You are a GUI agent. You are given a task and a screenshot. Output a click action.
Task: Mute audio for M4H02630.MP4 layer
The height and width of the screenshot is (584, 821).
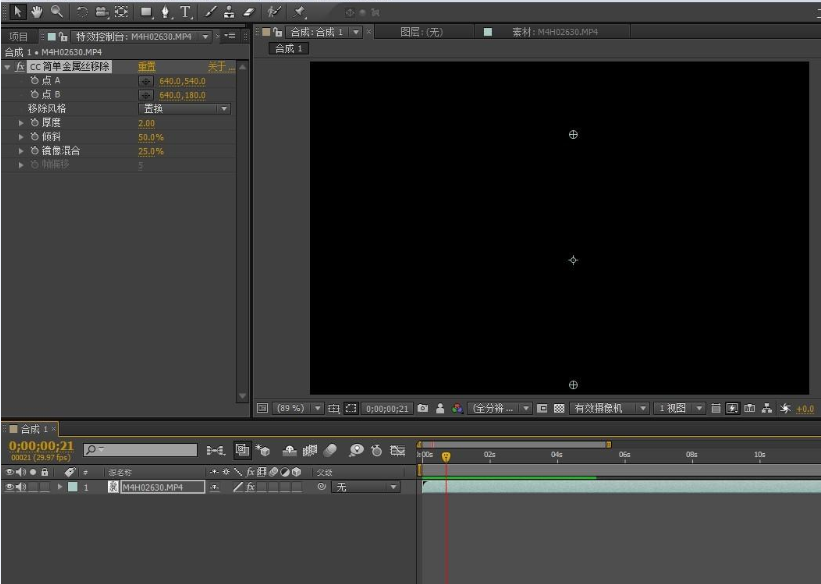(x=21, y=487)
